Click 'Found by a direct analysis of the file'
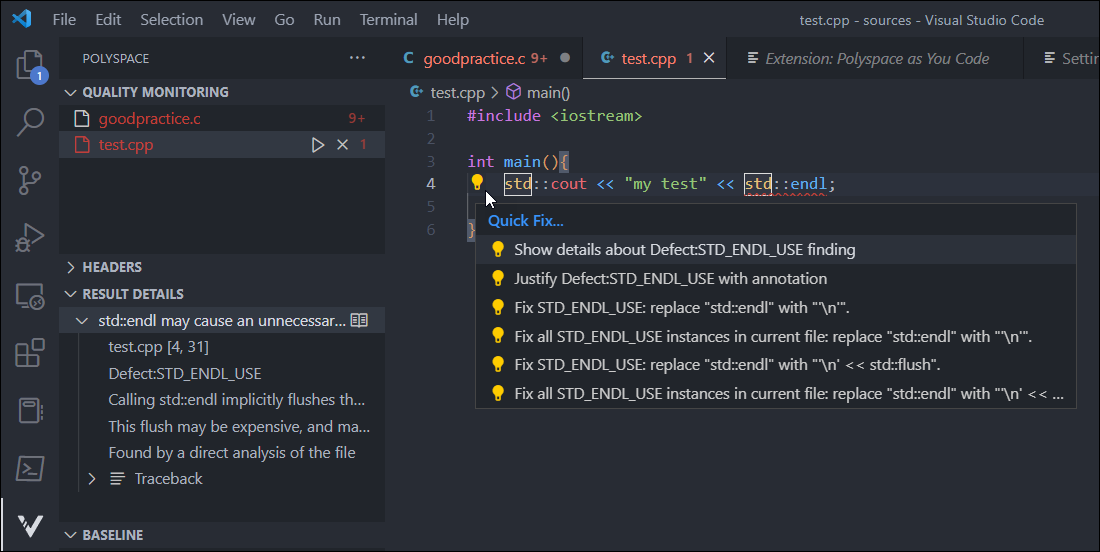1100x552 pixels. [232, 452]
